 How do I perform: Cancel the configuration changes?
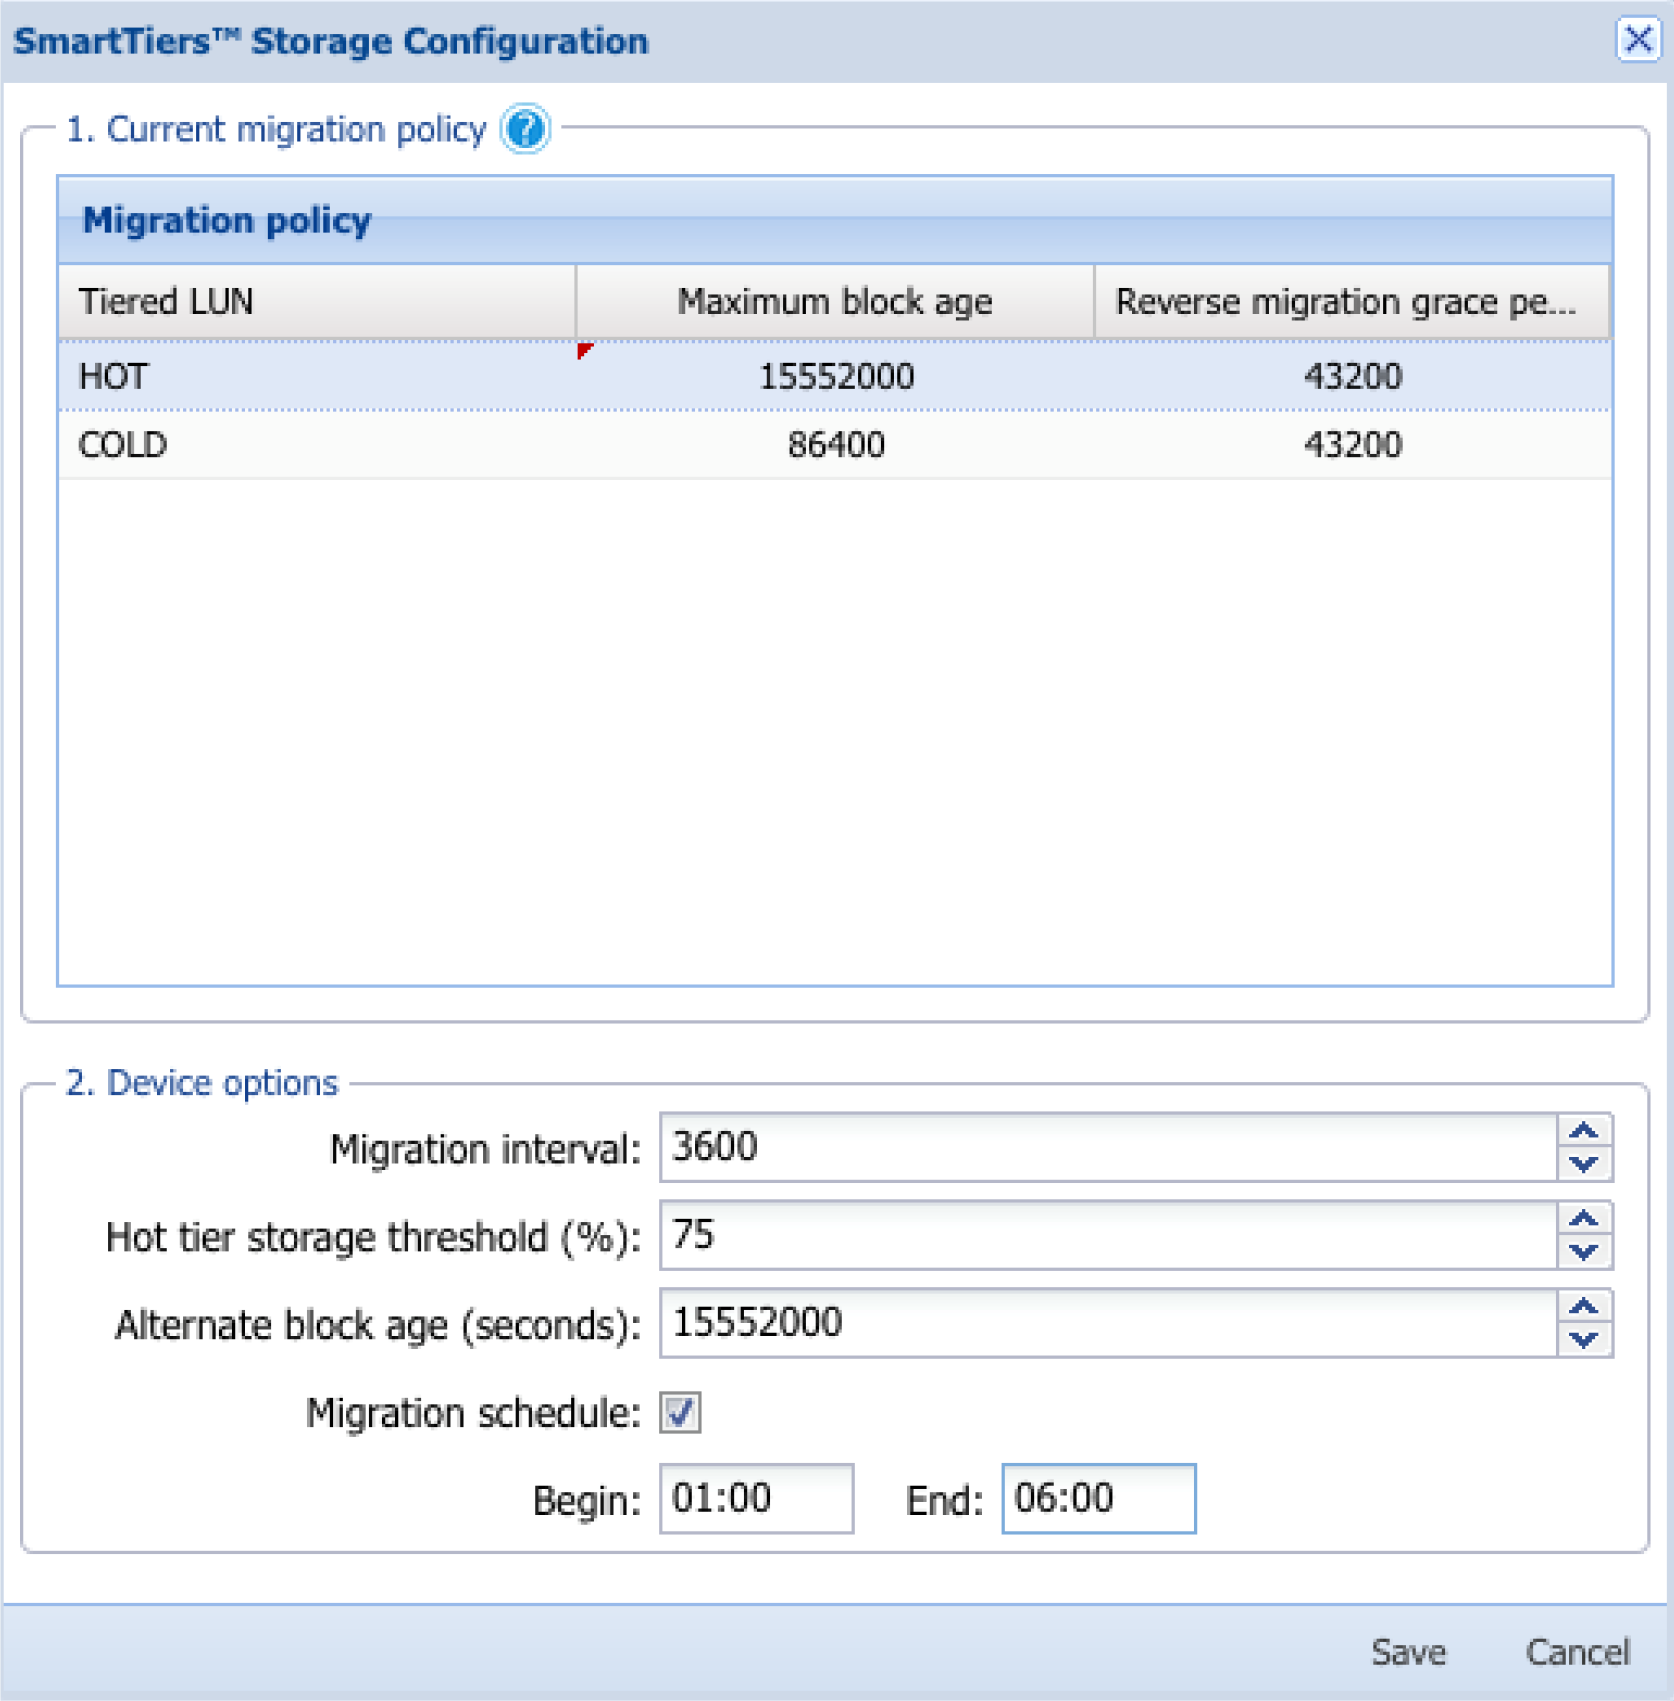click(1576, 1651)
